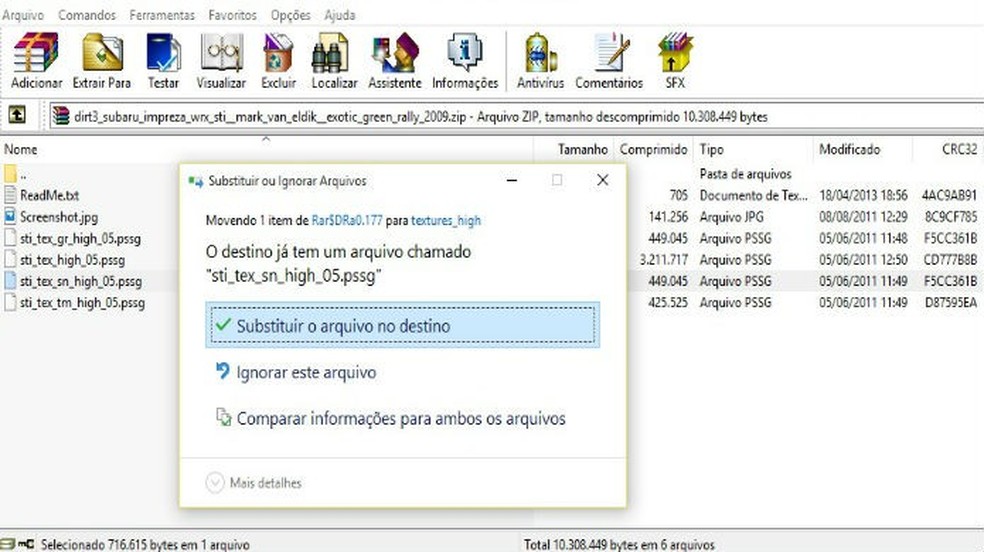This screenshot has width=984, height=552.
Task: Open the Ajuda menu
Action: pos(340,15)
